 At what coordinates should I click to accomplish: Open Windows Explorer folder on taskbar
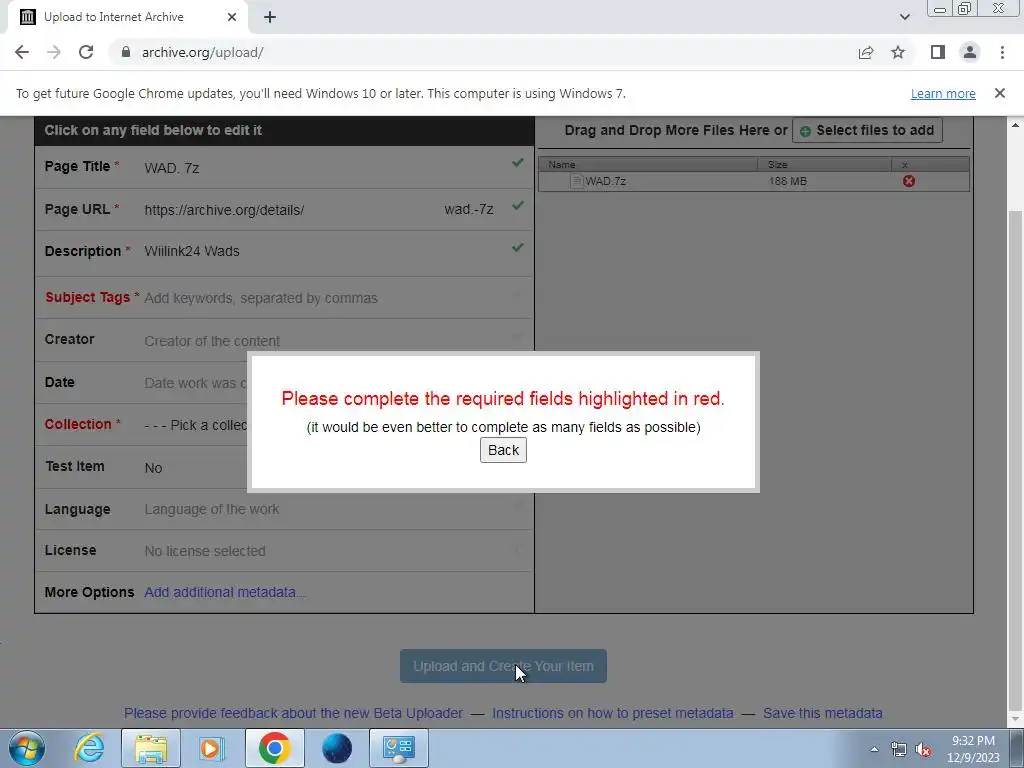point(151,748)
